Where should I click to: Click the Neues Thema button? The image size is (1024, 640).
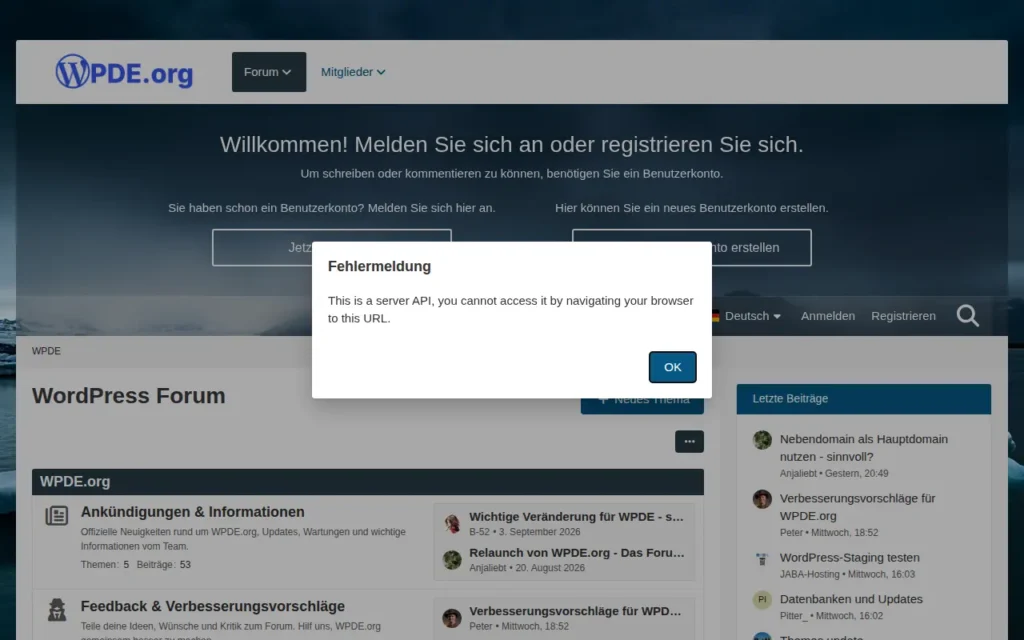point(642,404)
